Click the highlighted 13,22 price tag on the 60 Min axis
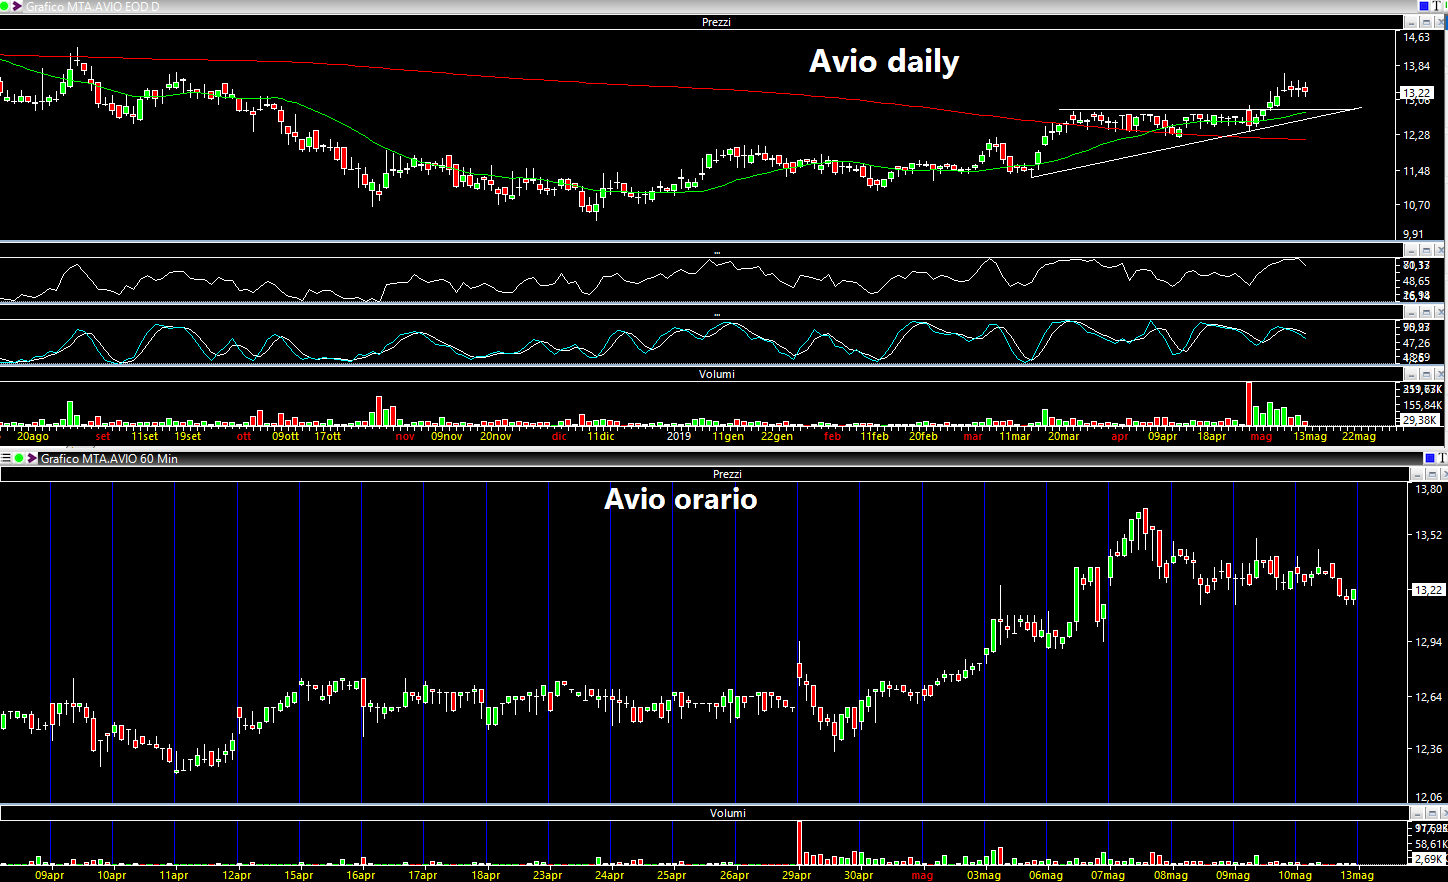Viewport: 1448px width, 882px height. [1429, 590]
